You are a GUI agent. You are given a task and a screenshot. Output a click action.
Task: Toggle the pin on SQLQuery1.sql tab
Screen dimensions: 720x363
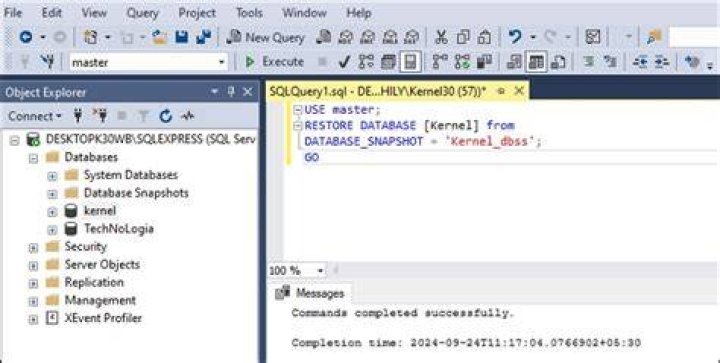pos(501,91)
